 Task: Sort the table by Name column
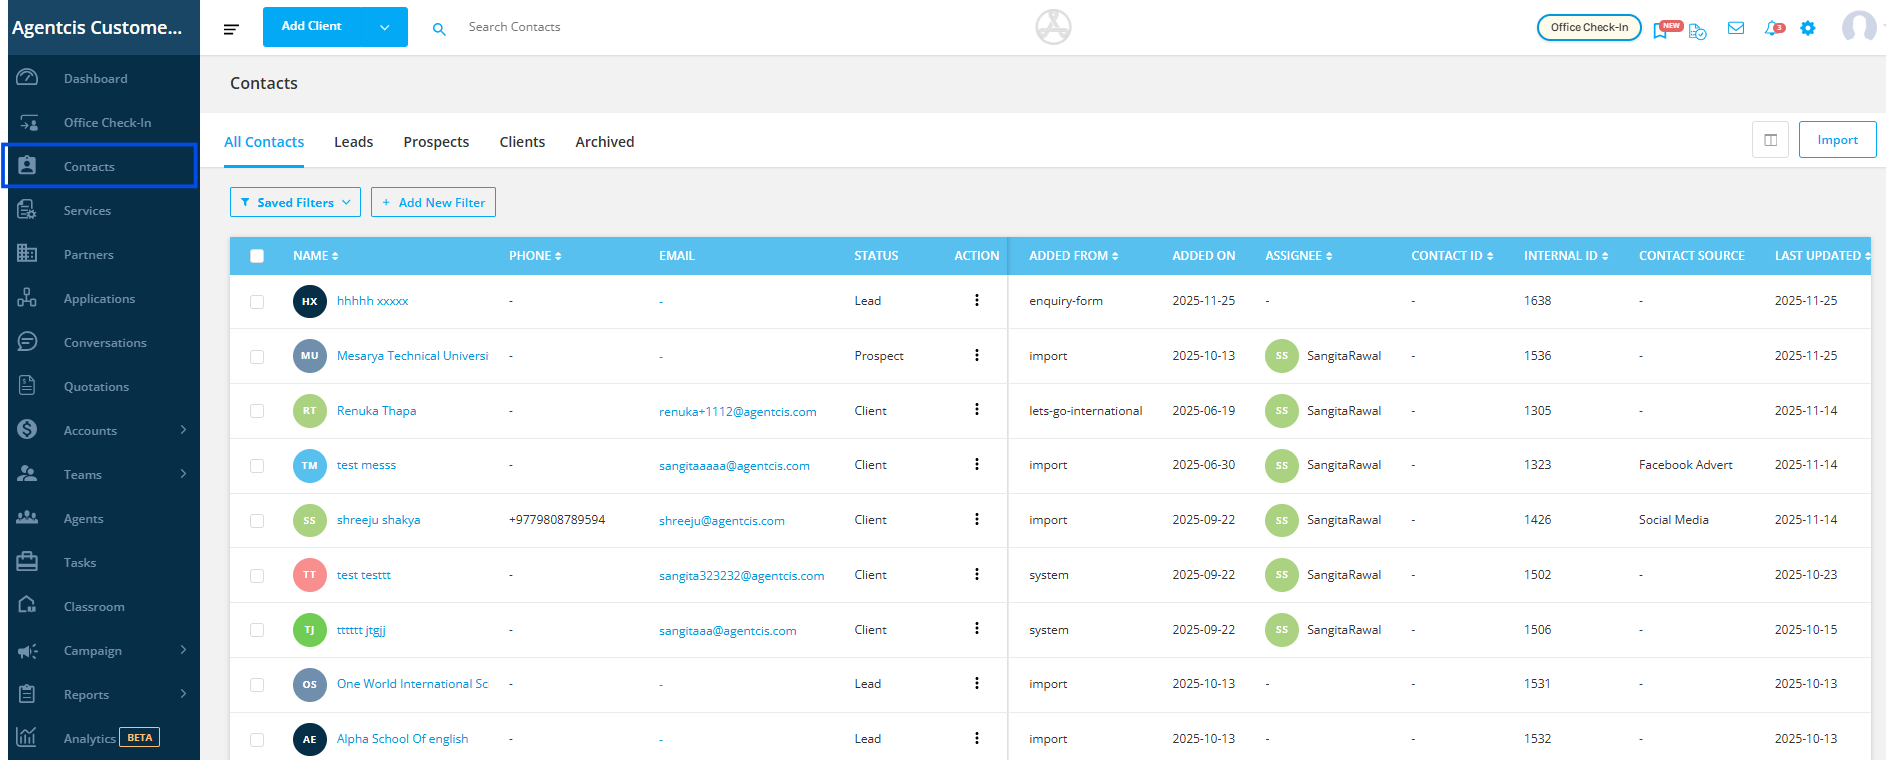point(316,256)
